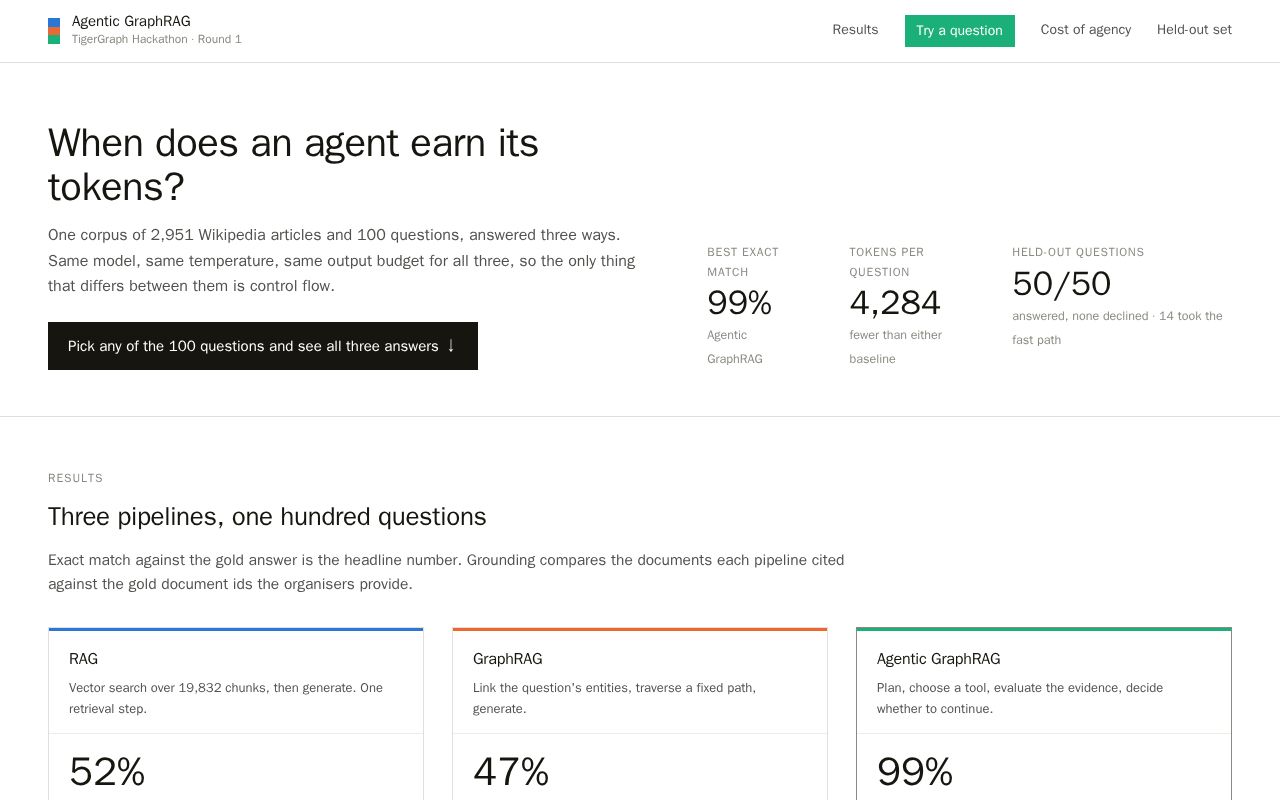Select the 99% best exact match stat
Screen dimensions: 1280x800
click(x=739, y=302)
